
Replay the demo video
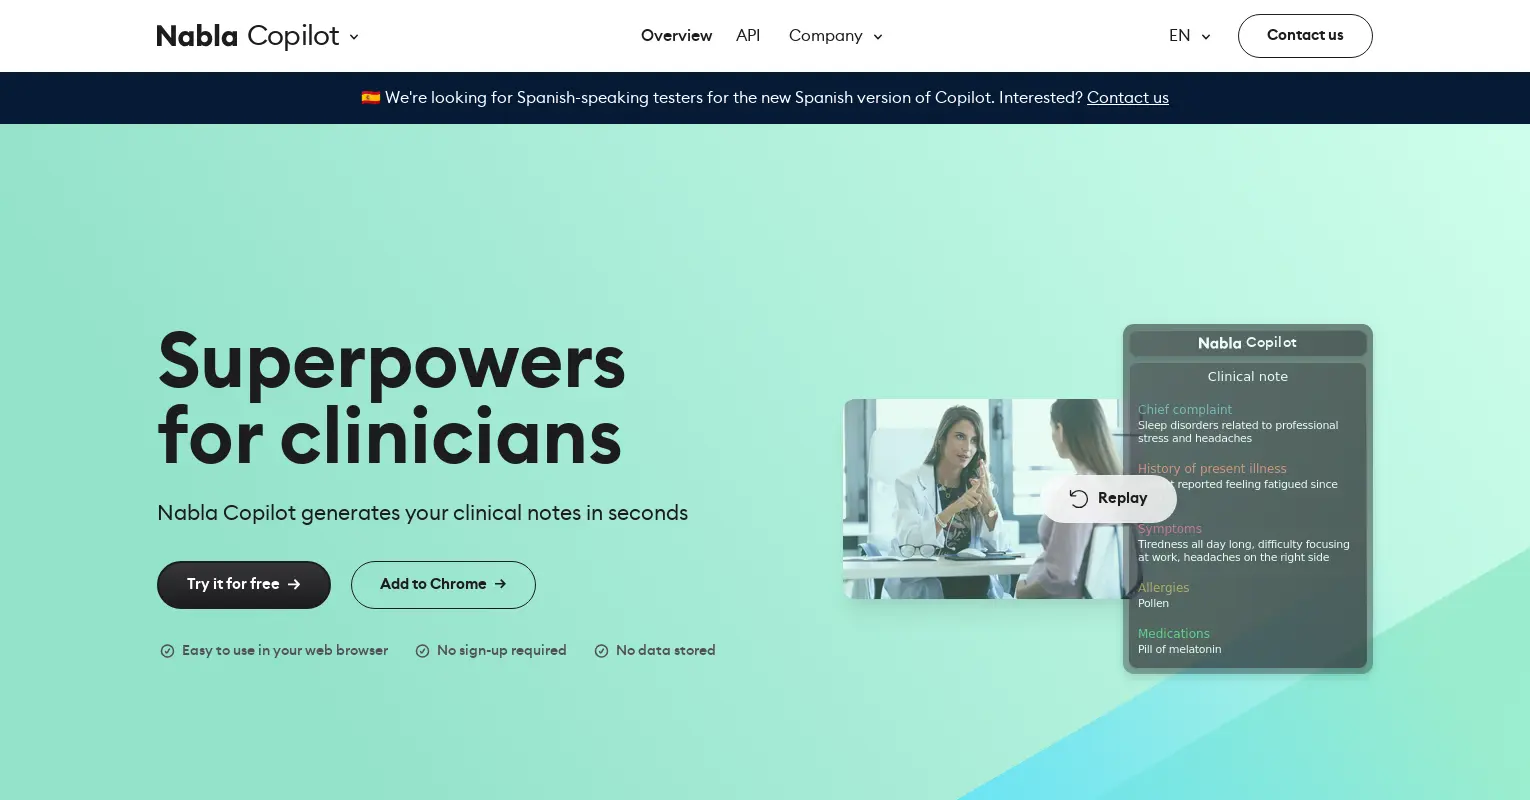coord(1109,499)
